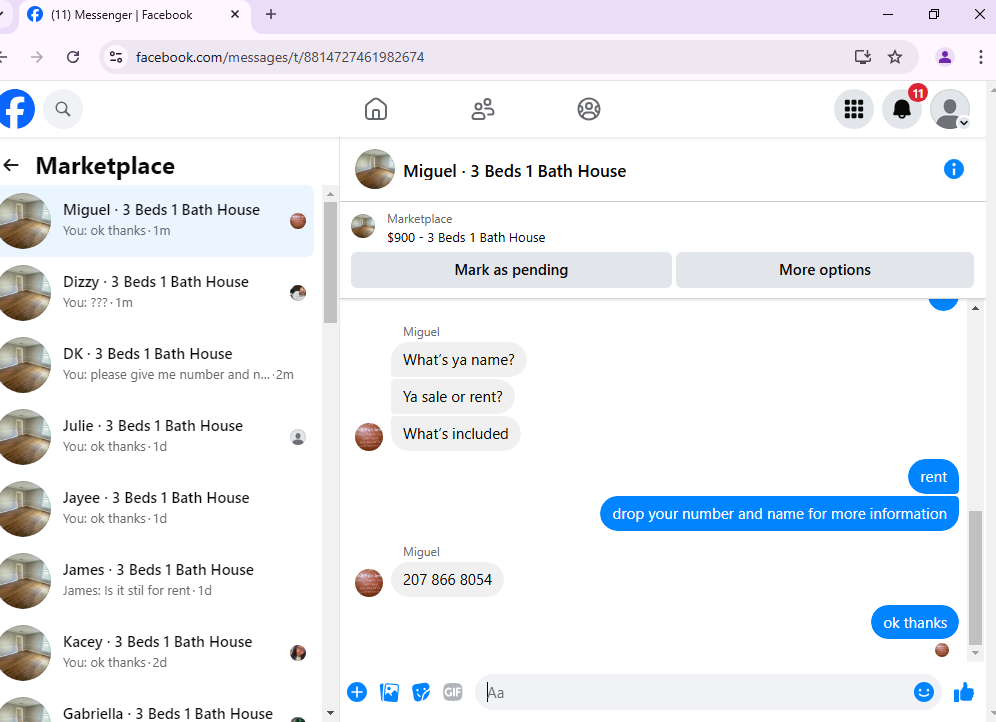Open the Groups icon in top navigation

point(589,109)
